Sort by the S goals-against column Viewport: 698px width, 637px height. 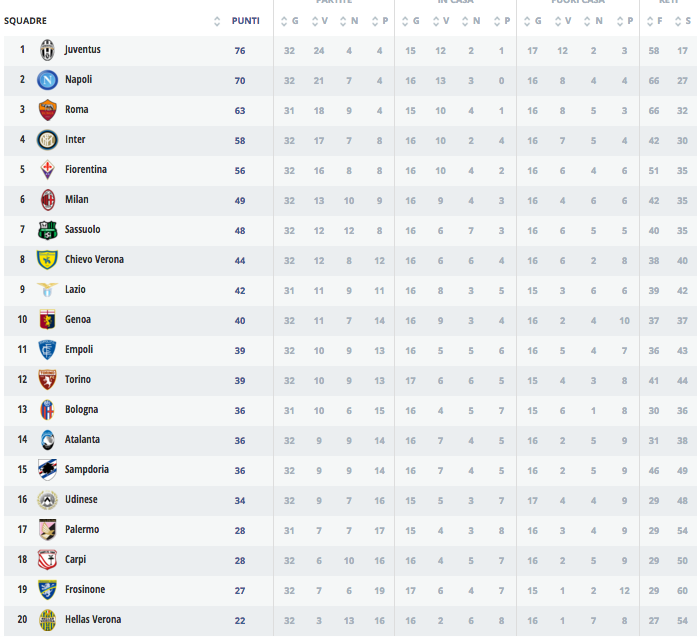click(x=682, y=21)
